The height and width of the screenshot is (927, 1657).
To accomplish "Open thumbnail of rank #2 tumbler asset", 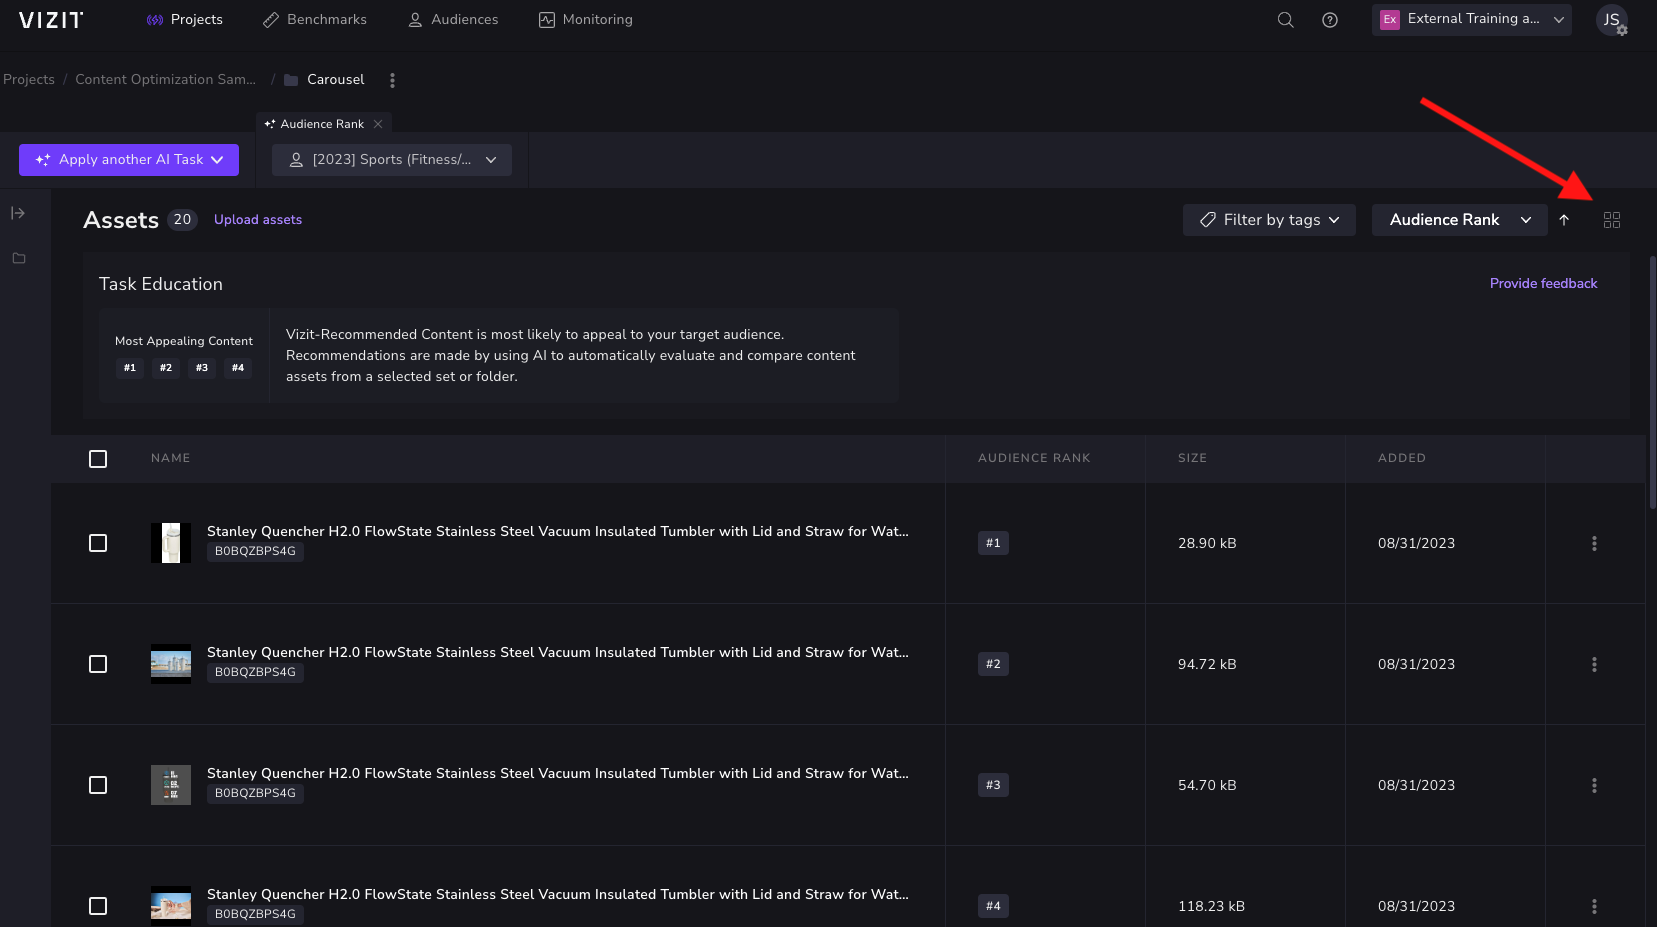I will point(171,664).
